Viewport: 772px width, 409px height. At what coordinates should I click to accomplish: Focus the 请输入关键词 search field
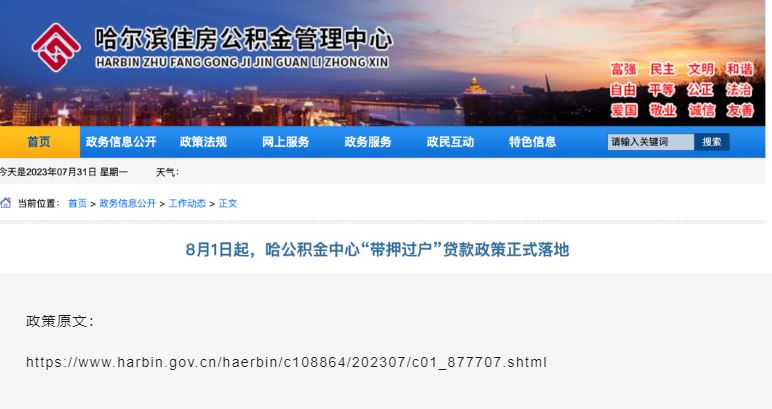point(651,142)
